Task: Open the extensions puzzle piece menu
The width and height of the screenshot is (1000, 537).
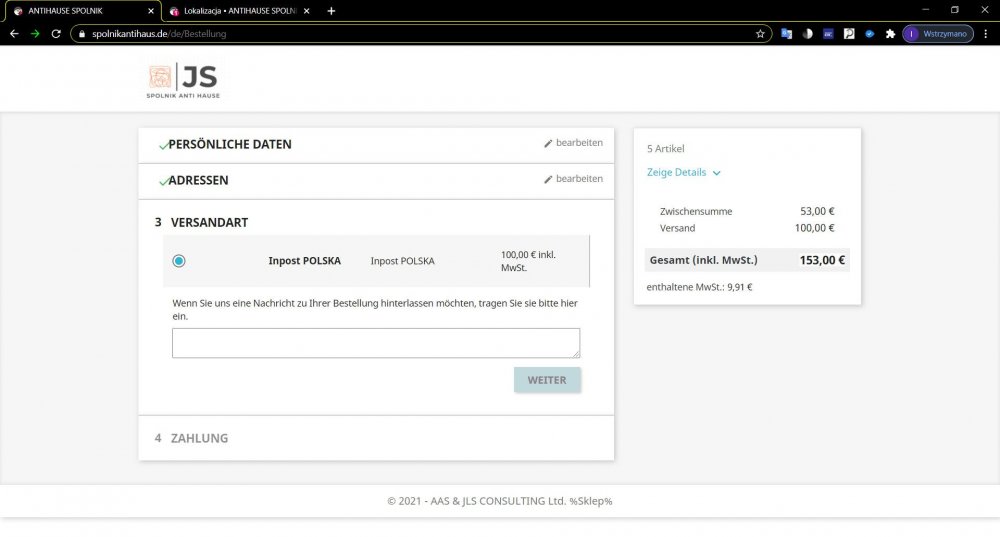Action: click(890, 34)
